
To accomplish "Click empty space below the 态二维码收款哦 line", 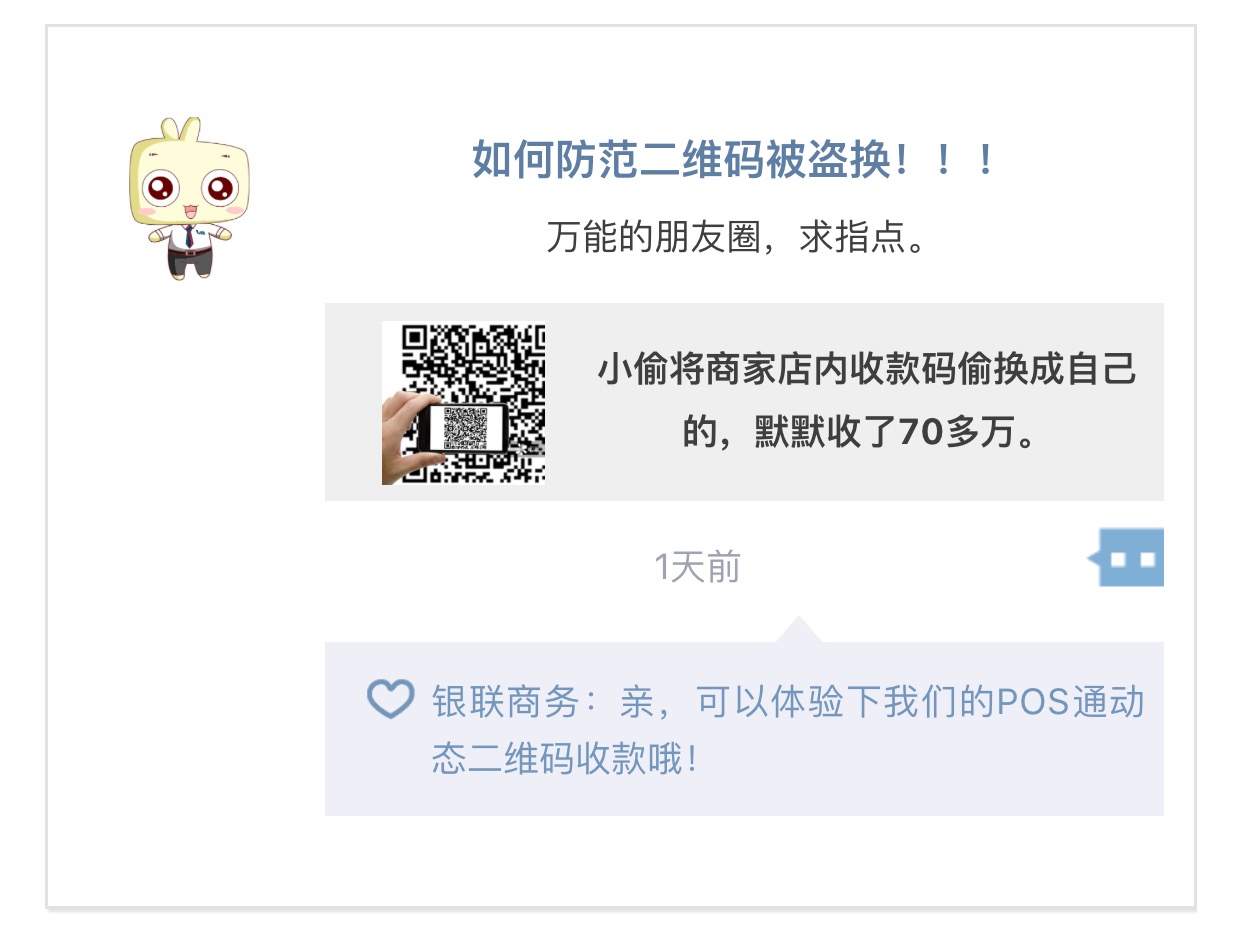I will [744, 798].
